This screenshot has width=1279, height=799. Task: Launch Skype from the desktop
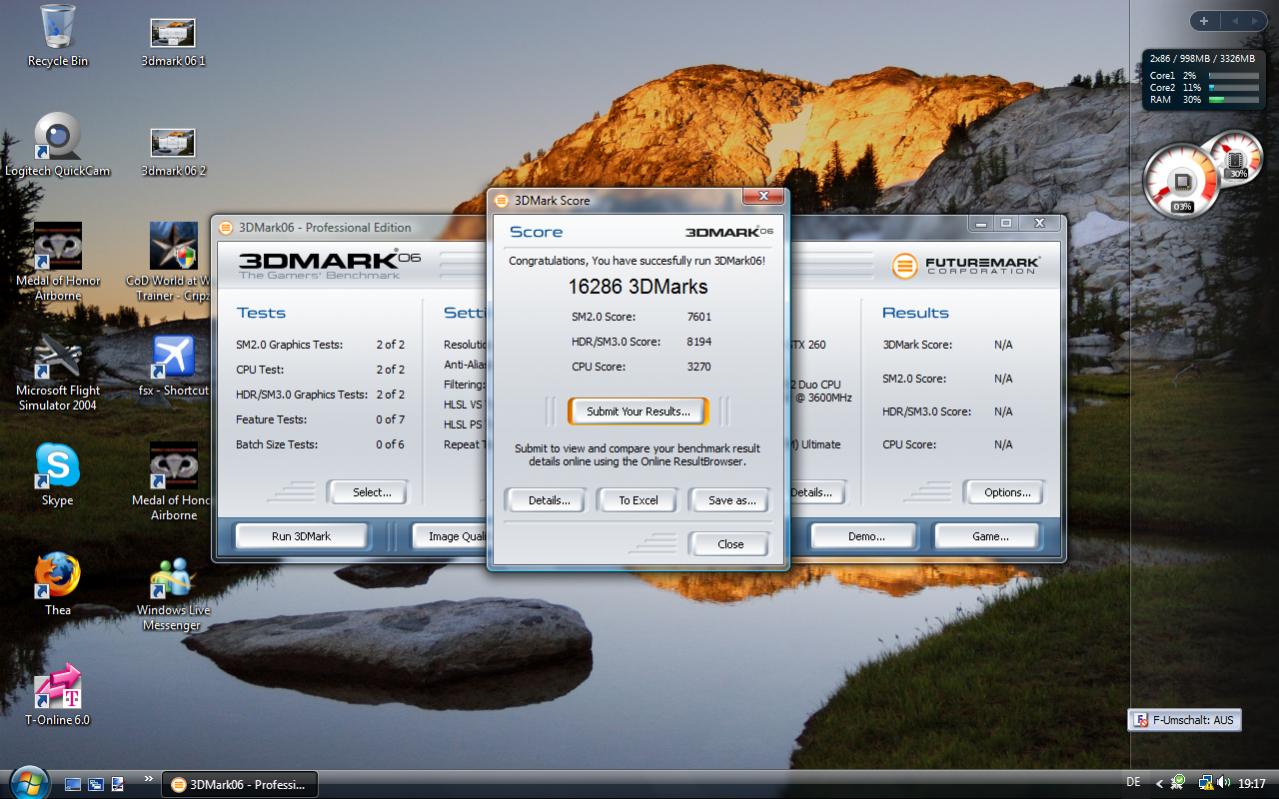(x=57, y=475)
